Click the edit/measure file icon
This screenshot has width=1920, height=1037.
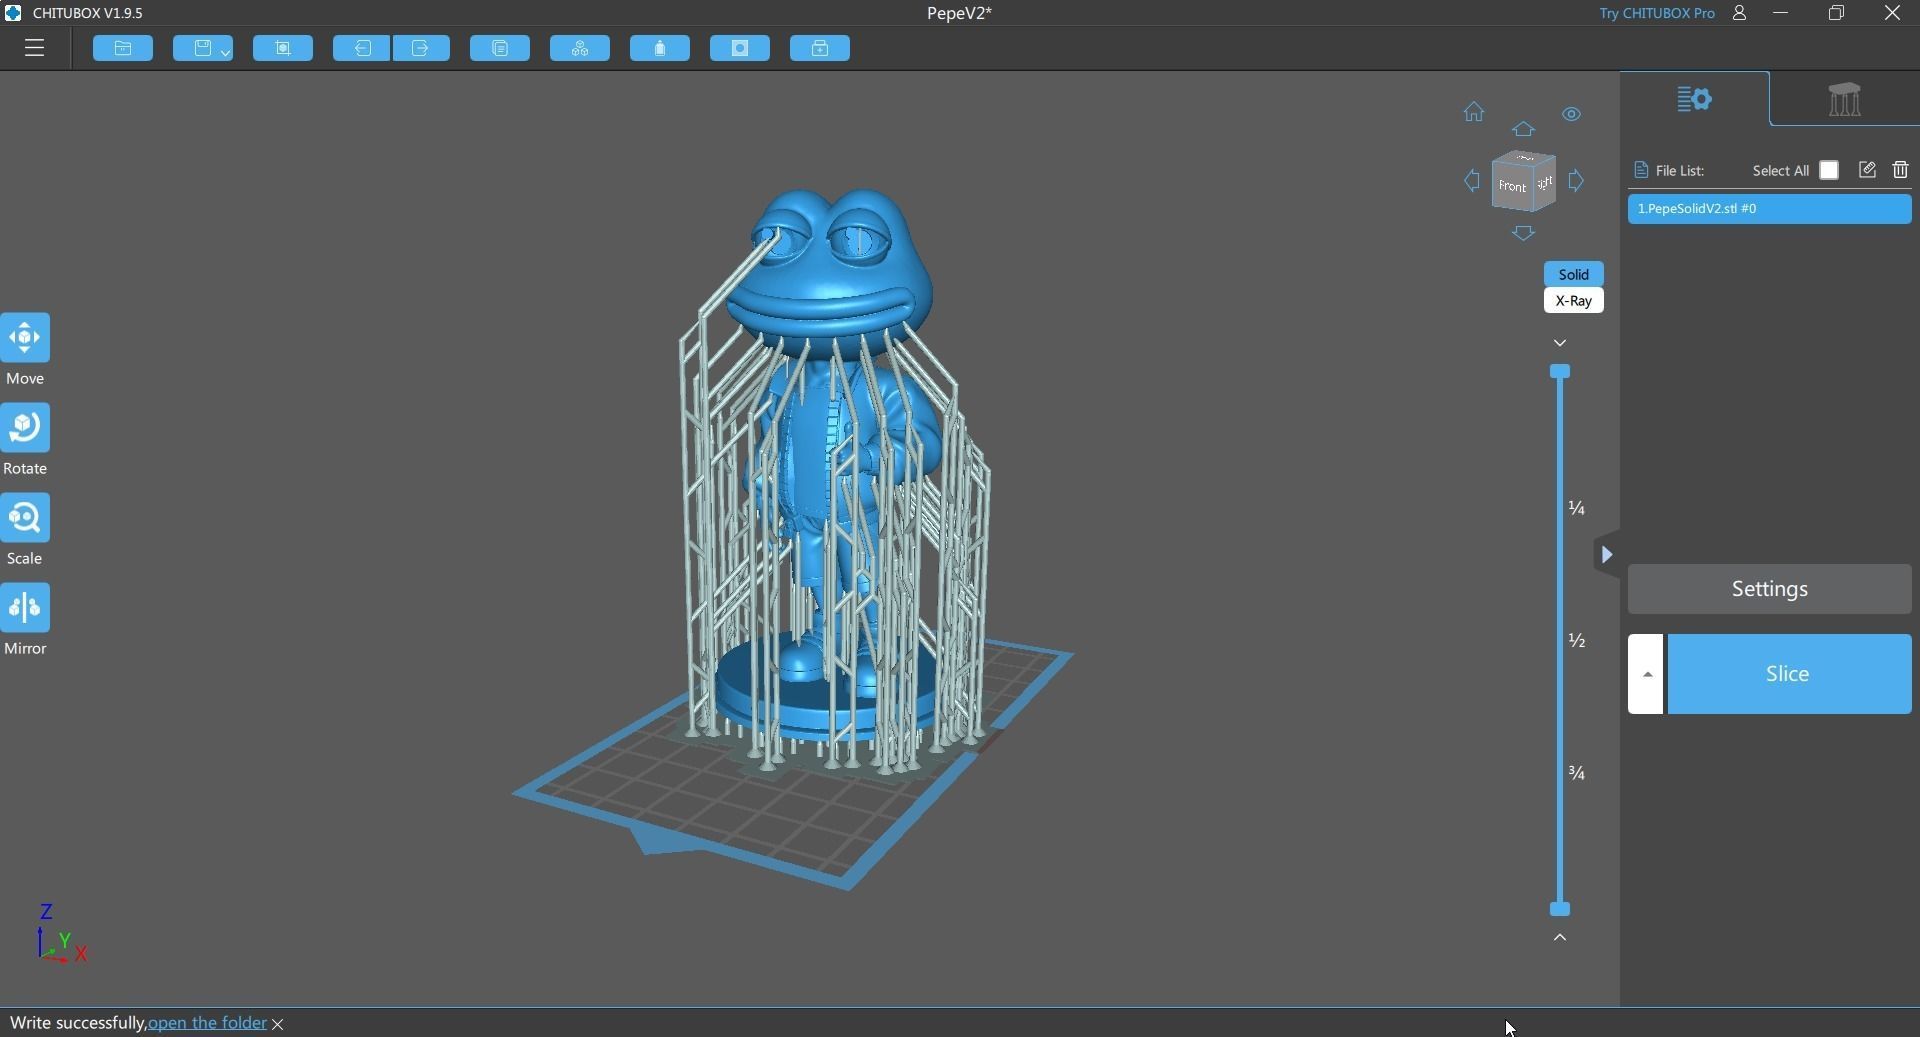pyautogui.click(x=1867, y=170)
